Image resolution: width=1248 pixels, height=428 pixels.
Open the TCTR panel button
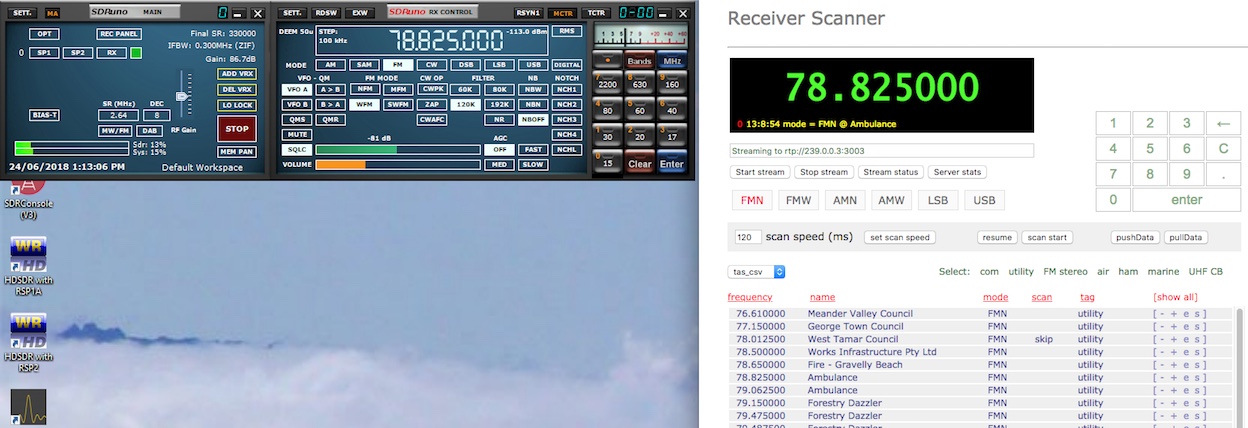coord(597,13)
